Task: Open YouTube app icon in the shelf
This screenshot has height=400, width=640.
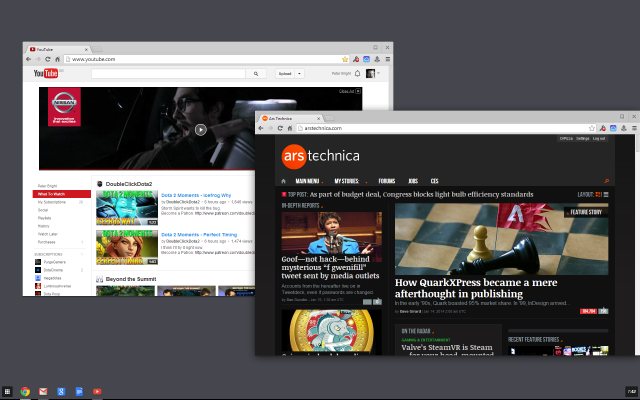Action: (97, 391)
